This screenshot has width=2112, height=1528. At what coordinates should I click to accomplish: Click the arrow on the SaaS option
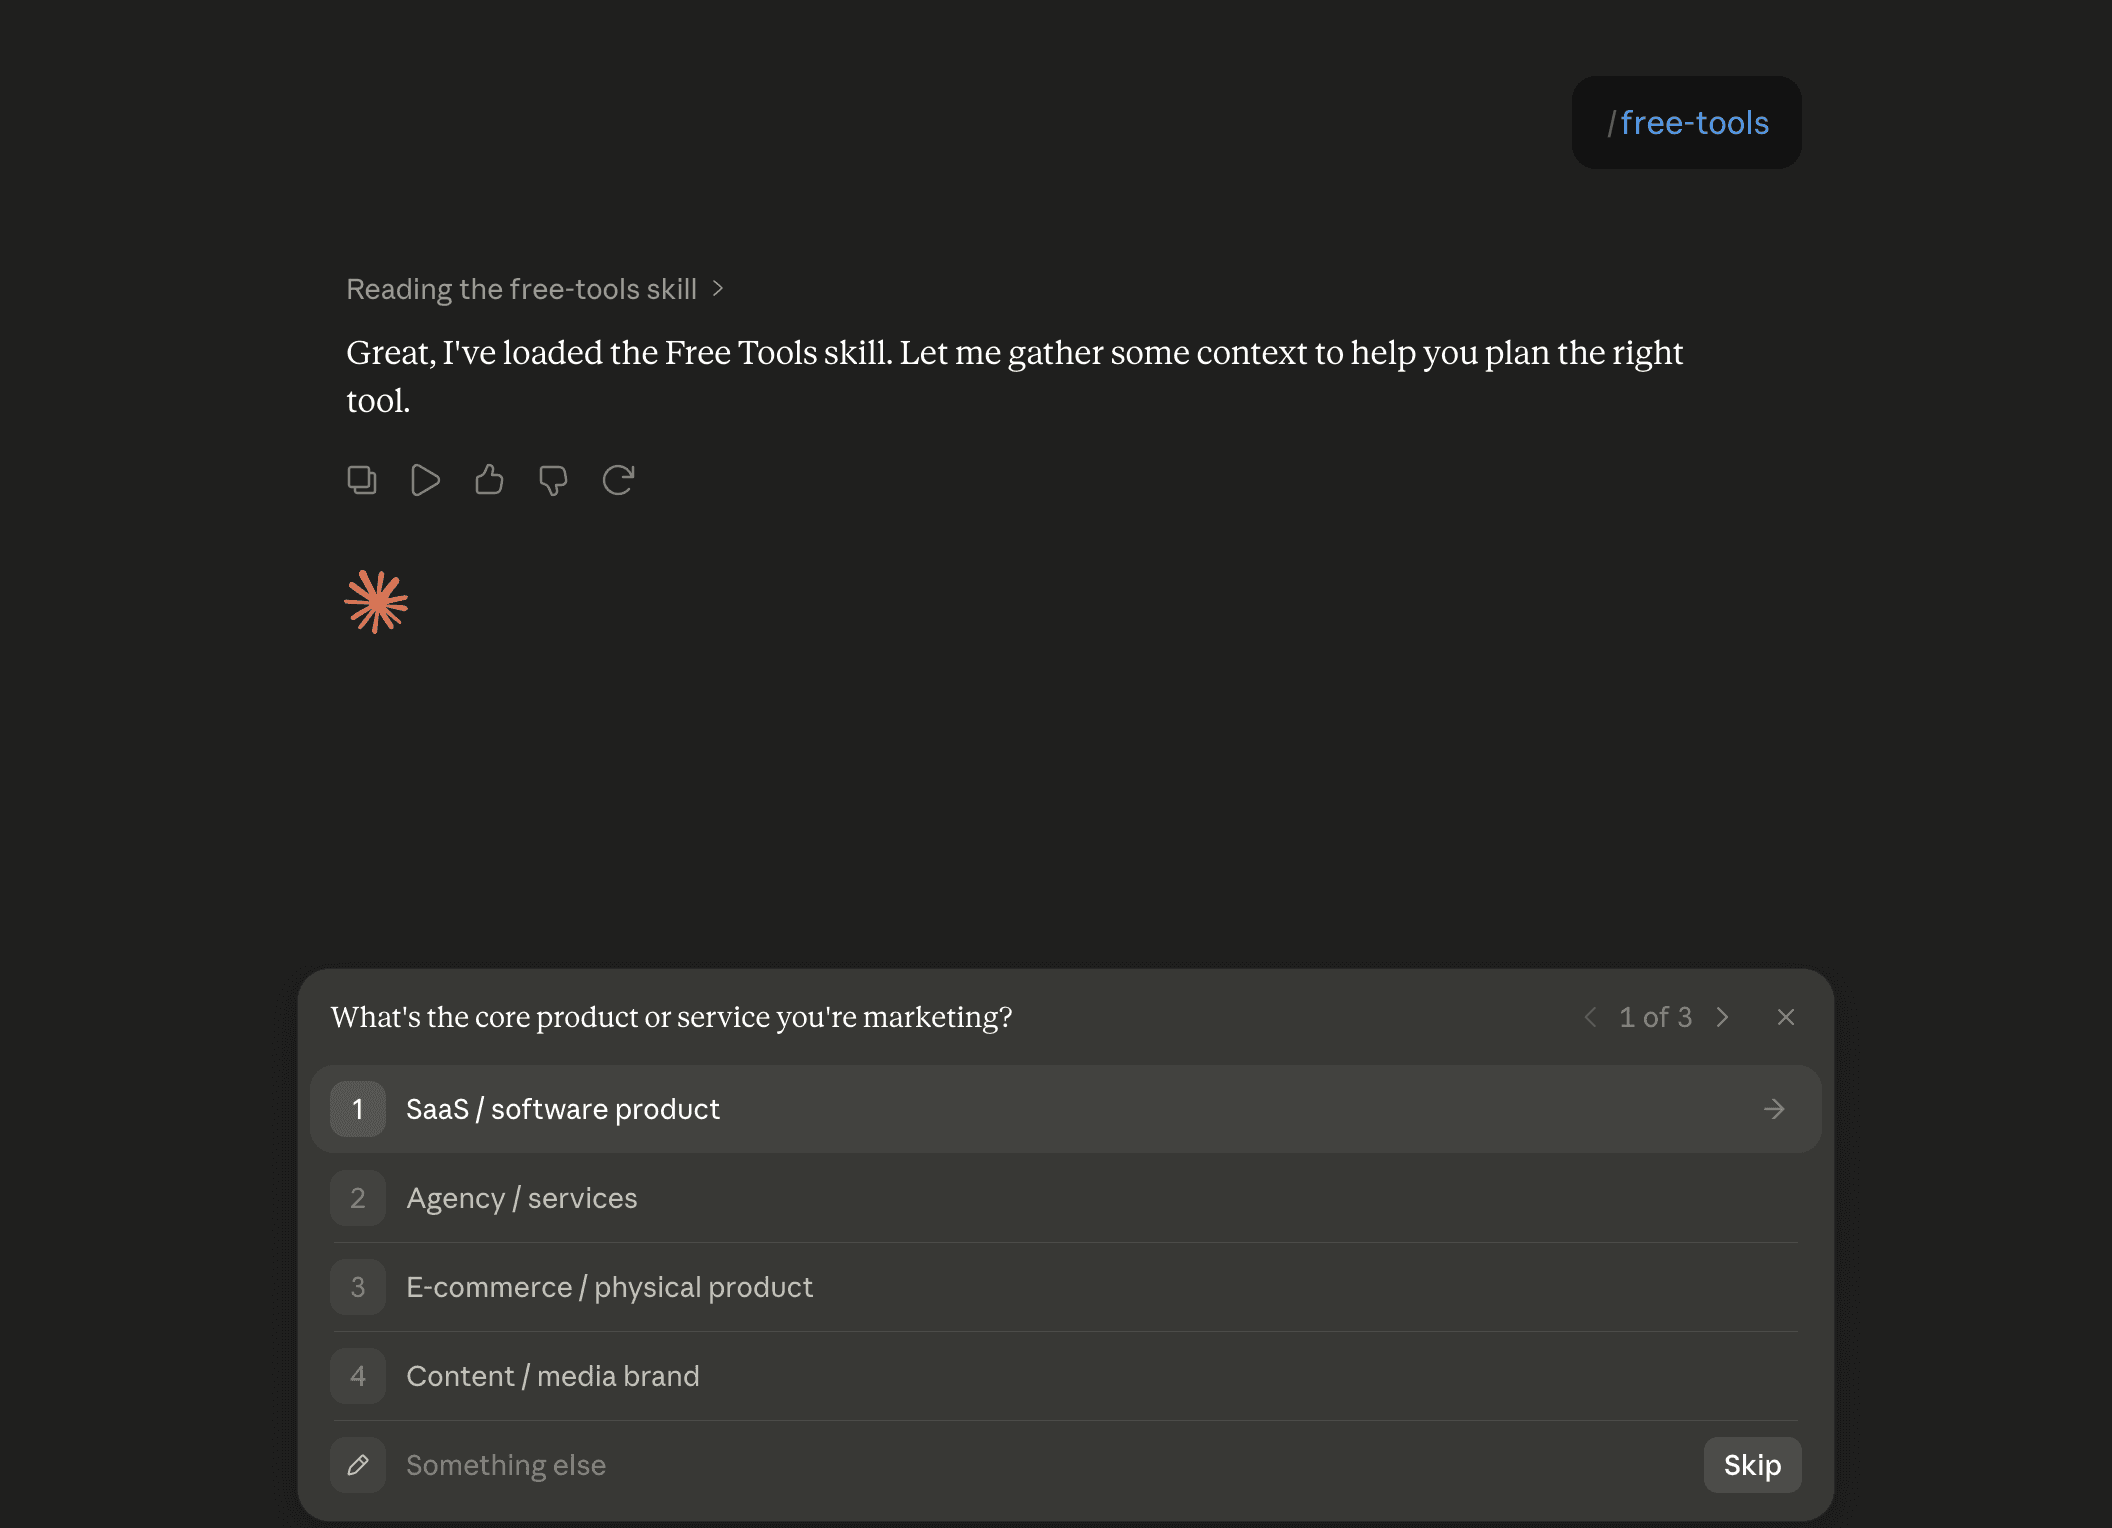pyautogui.click(x=1774, y=1109)
